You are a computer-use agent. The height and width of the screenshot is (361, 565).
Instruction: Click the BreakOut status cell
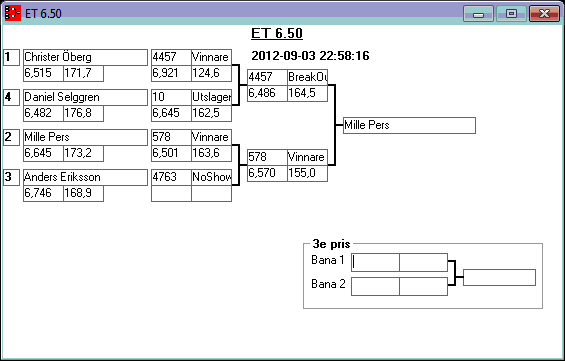tap(307, 77)
